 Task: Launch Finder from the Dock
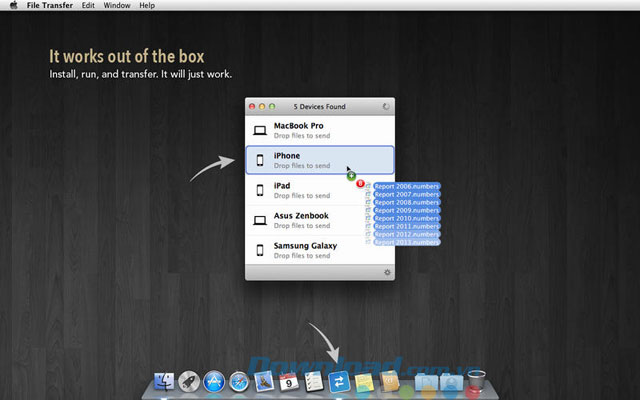(x=164, y=382)
